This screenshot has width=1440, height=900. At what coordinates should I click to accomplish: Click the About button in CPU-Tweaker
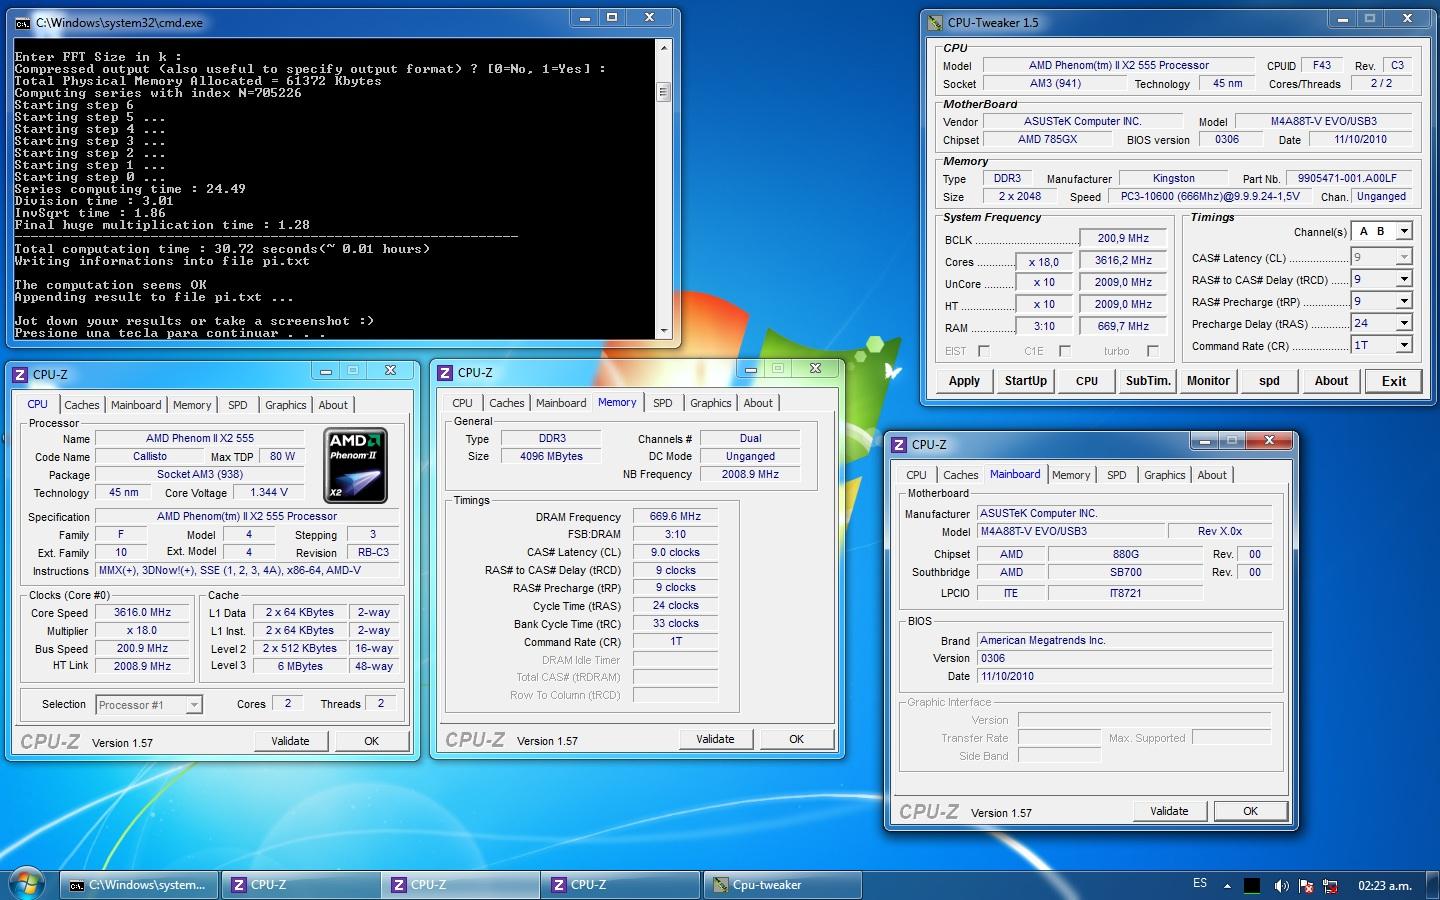click(1331, 380)
